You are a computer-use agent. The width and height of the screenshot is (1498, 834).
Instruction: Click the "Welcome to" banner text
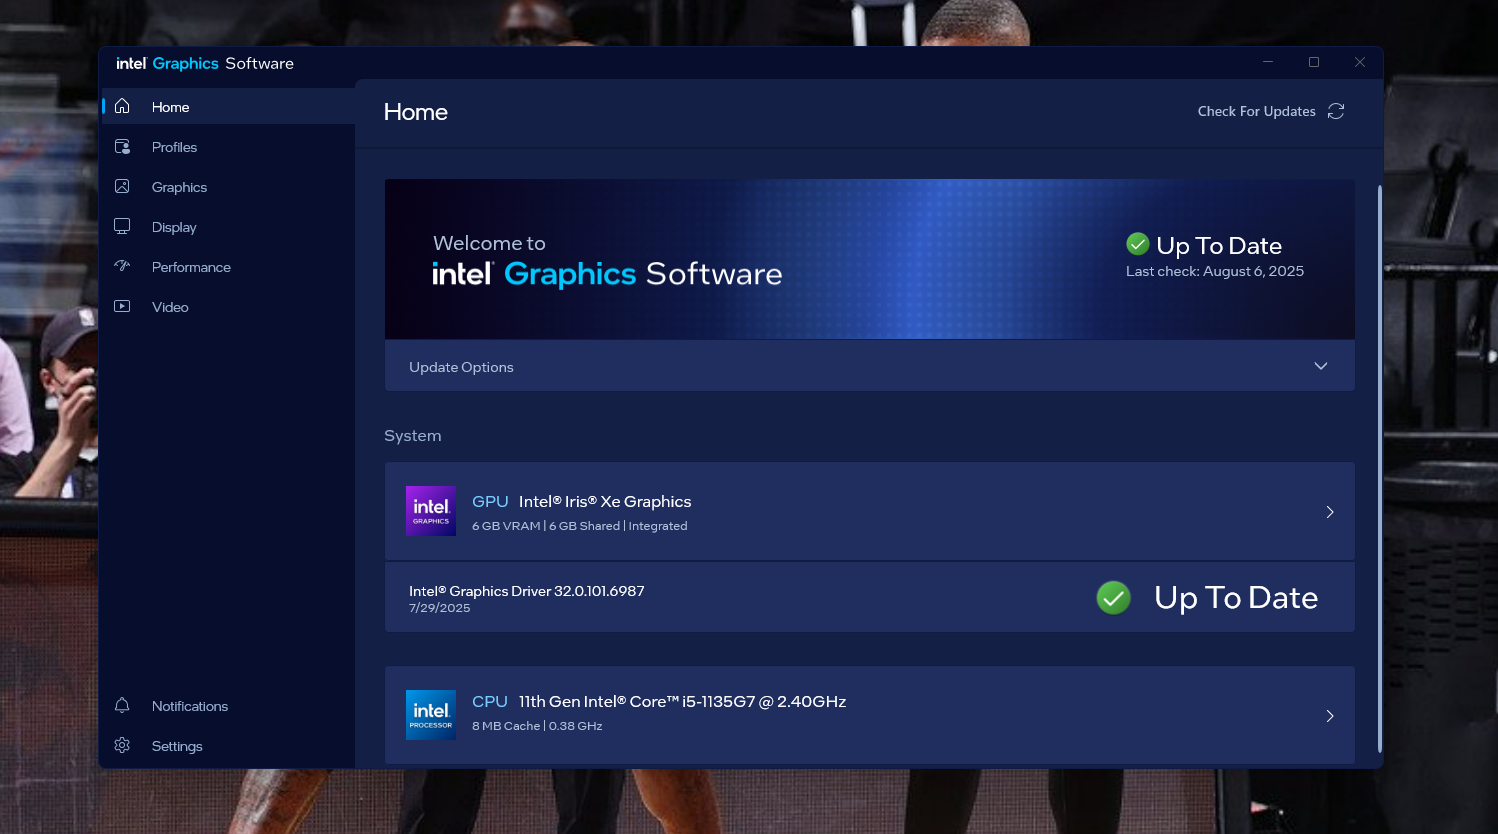[x=489, y=243]
